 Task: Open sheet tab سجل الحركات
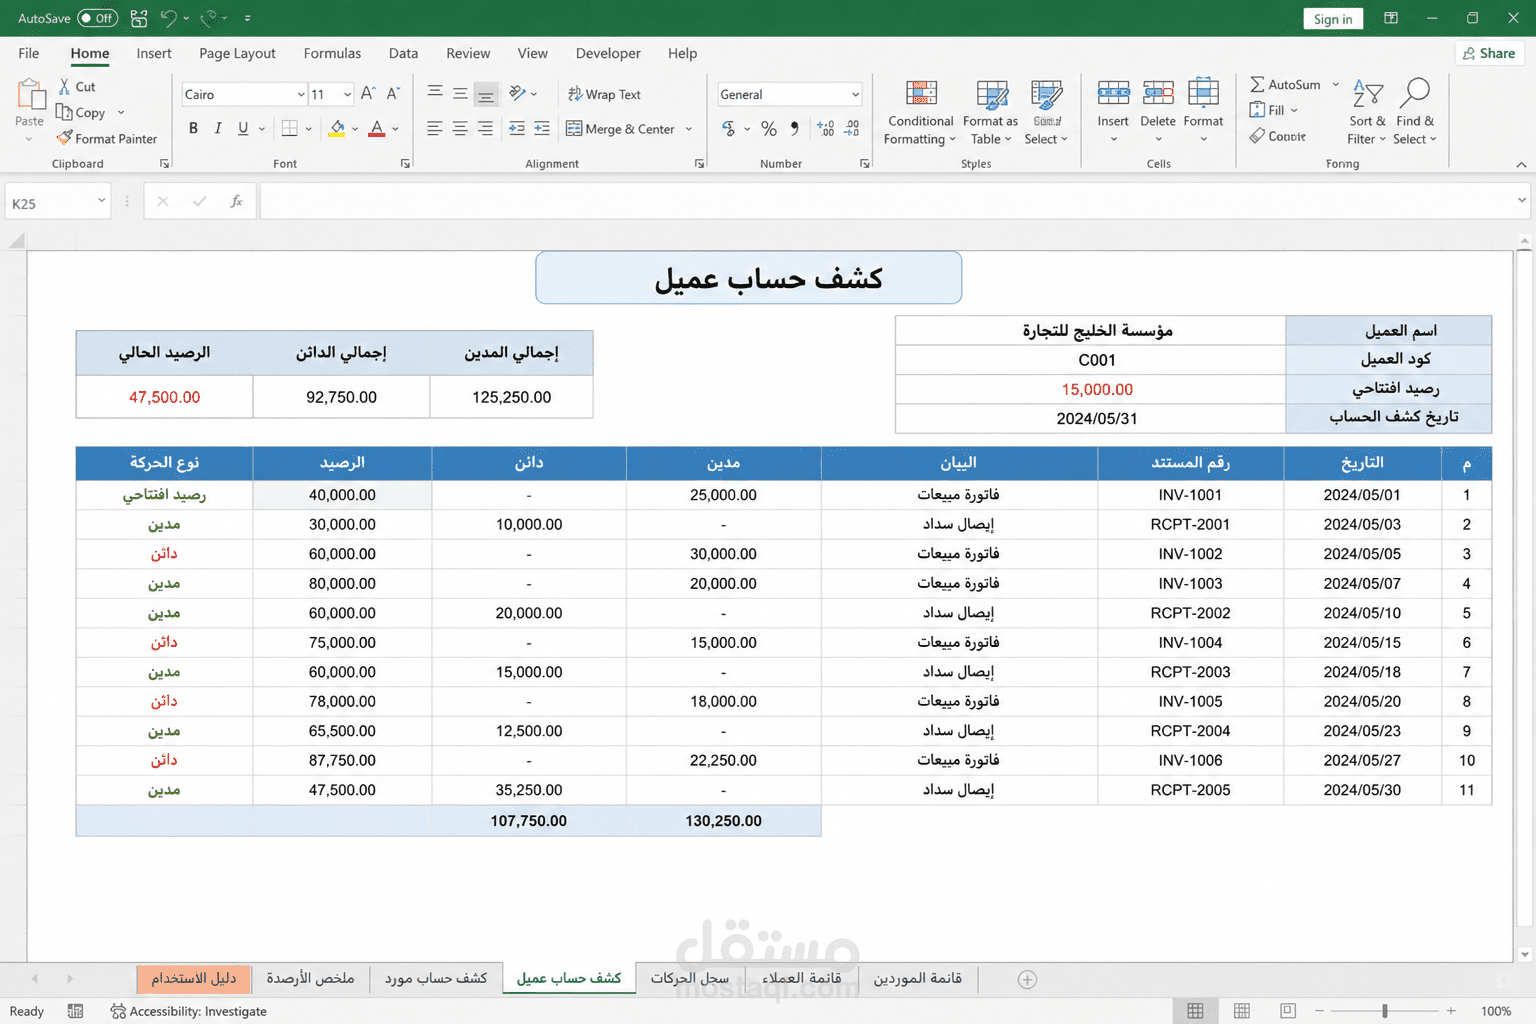[x=690, y=978]
